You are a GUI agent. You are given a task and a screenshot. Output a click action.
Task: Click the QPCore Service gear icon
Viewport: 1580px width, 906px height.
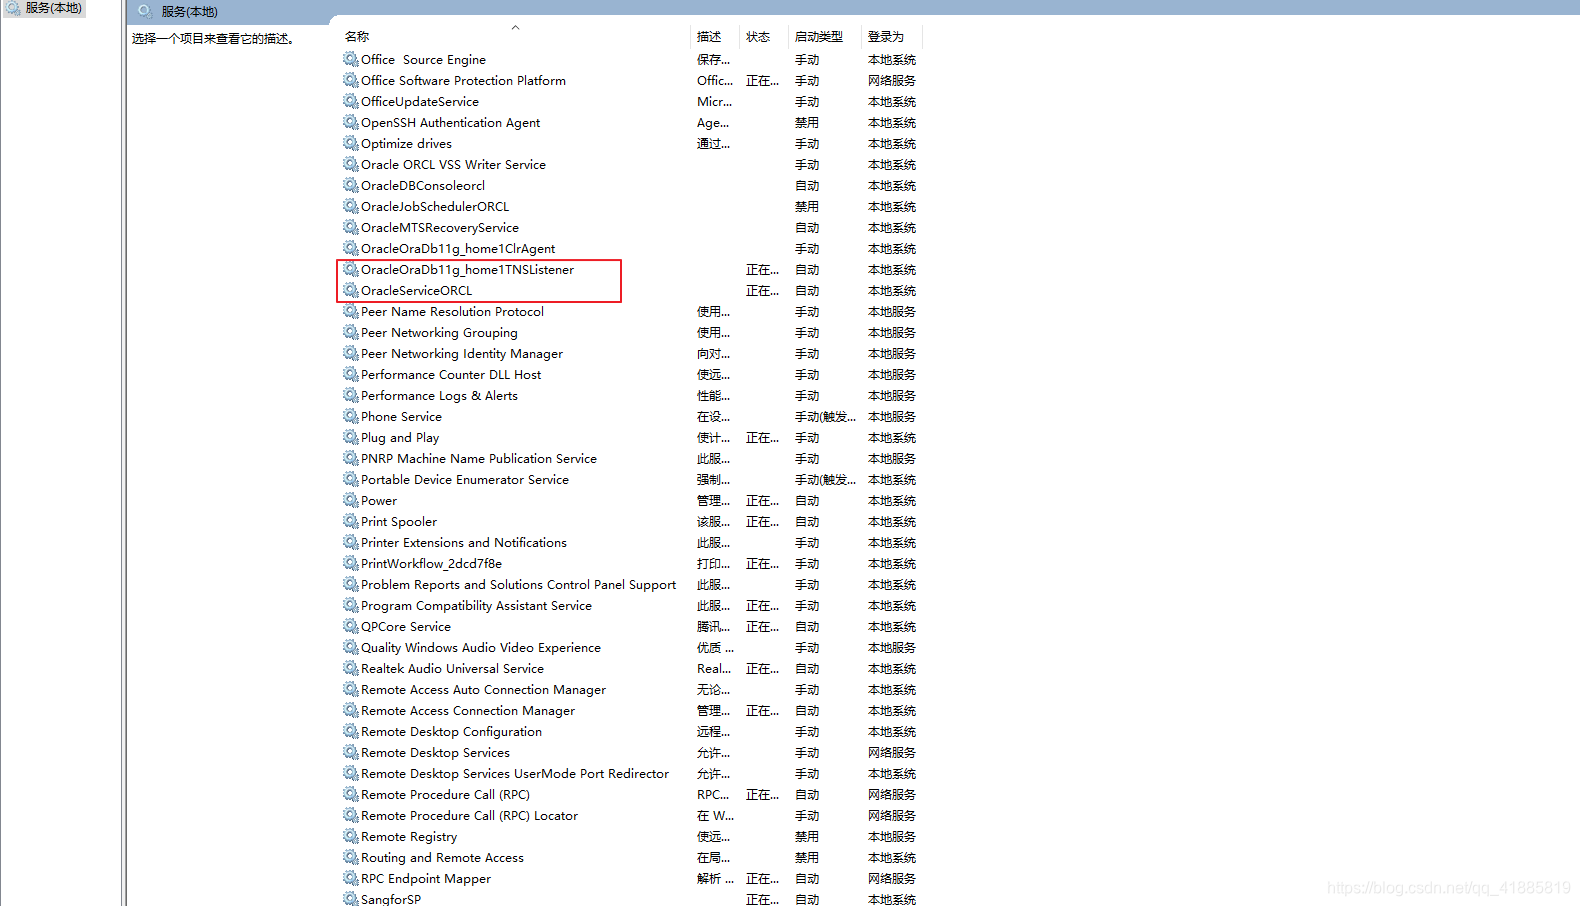pos(351,626)
